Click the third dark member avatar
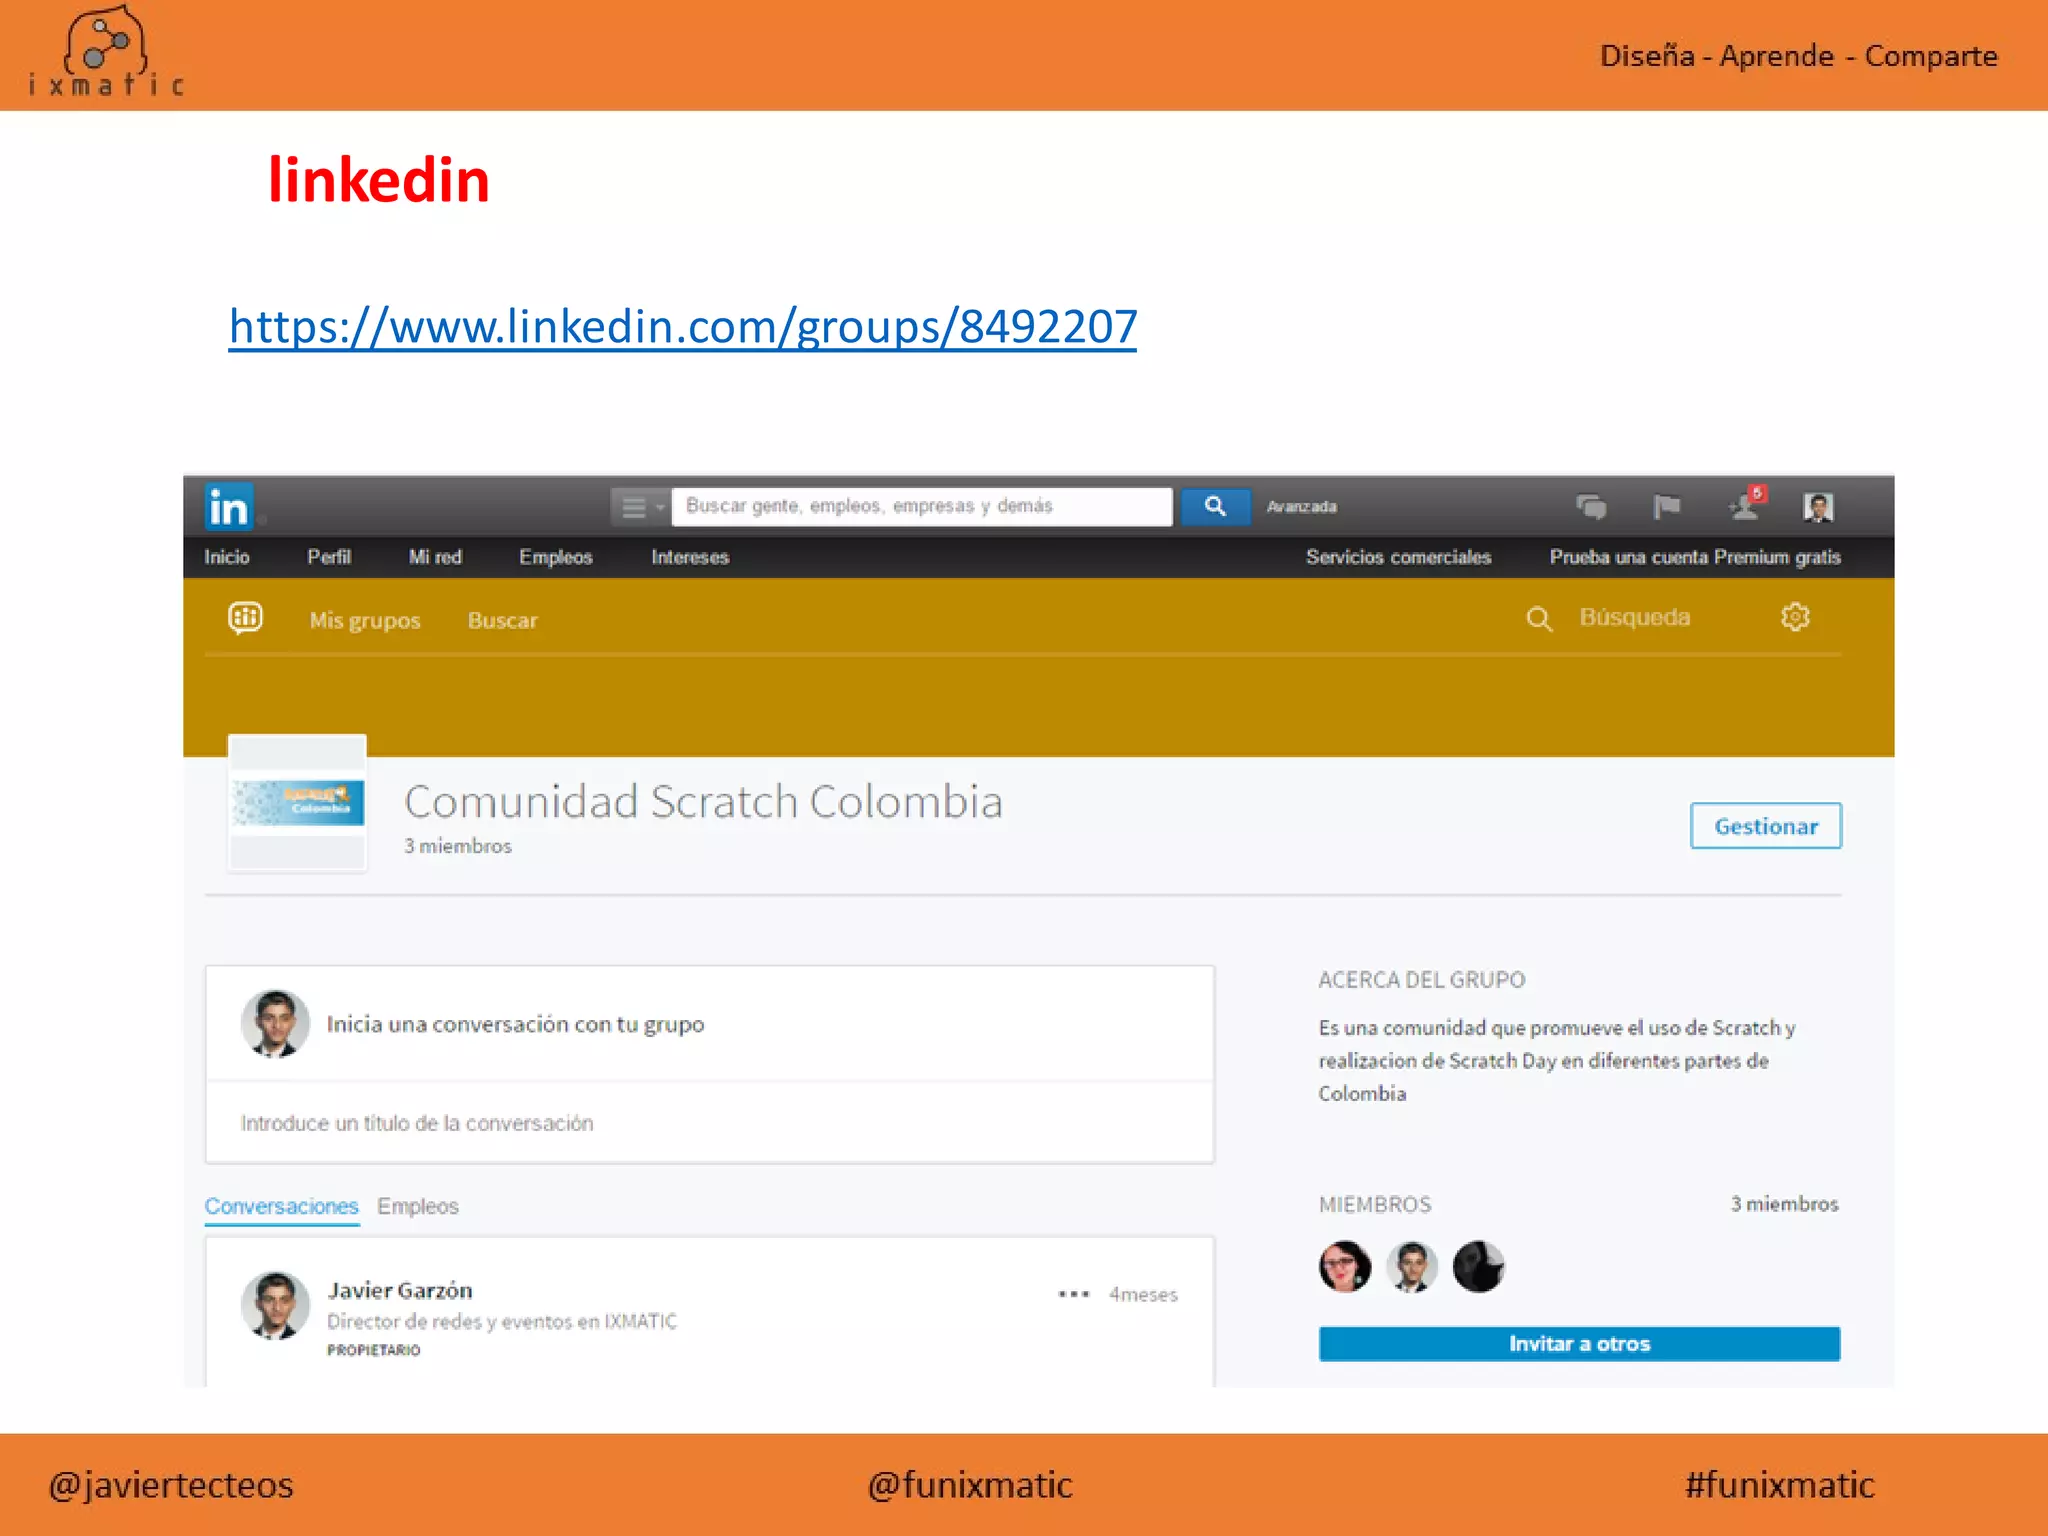Image resolution: width=2048 pixels, height=1536 pixels. (x=1479, y=1267)
